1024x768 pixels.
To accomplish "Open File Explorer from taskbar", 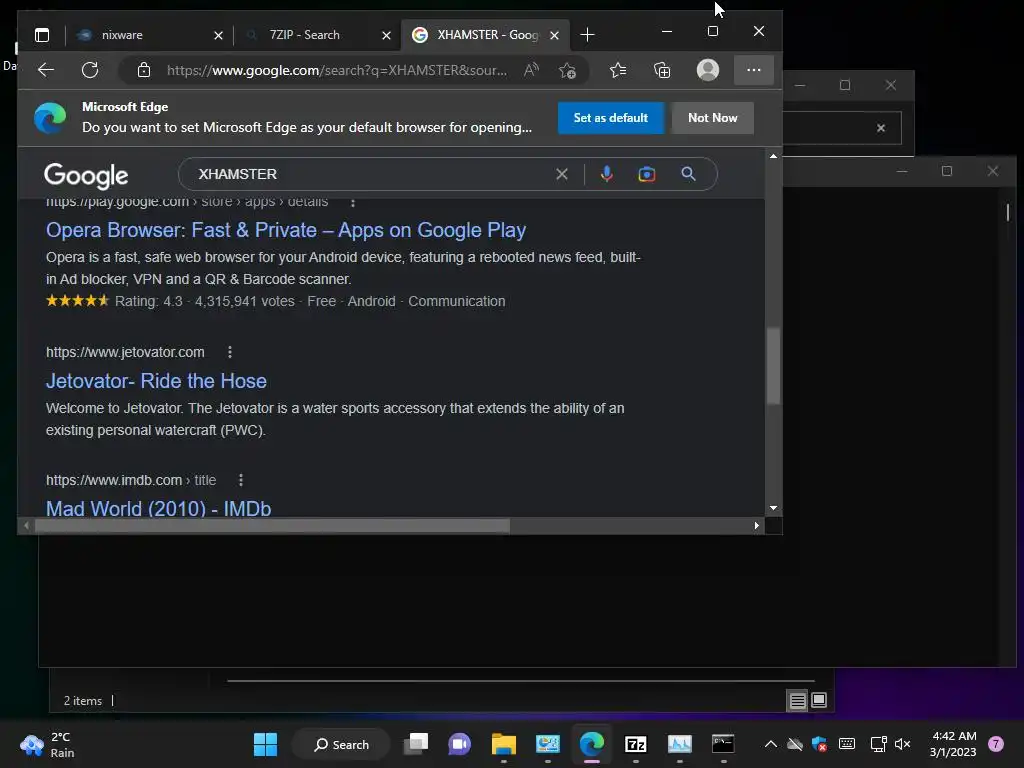I will pyautogui.click(x=504, y=744).
